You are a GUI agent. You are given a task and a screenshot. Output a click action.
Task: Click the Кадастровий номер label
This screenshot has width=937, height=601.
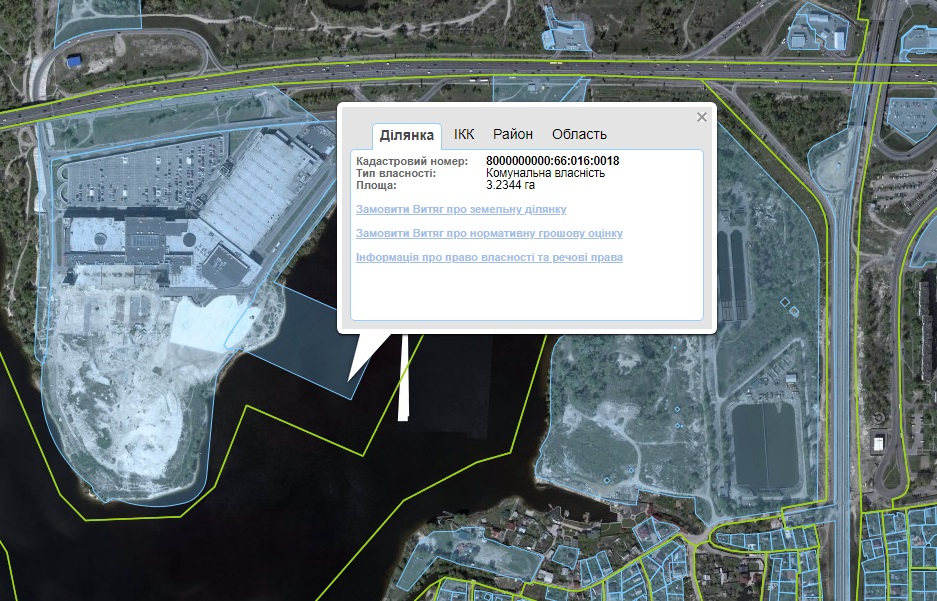(x=412, y=161)
